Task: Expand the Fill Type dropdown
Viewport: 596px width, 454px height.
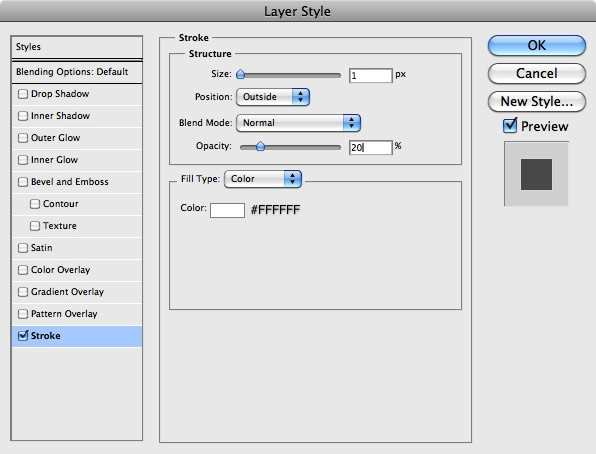Action: pyautogui.click(x=263, y=179)
